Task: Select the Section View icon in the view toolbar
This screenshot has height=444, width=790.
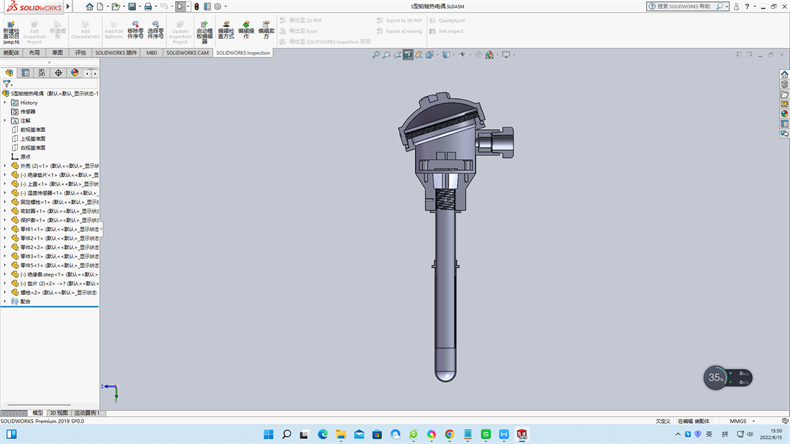Action: pos(408,55)
